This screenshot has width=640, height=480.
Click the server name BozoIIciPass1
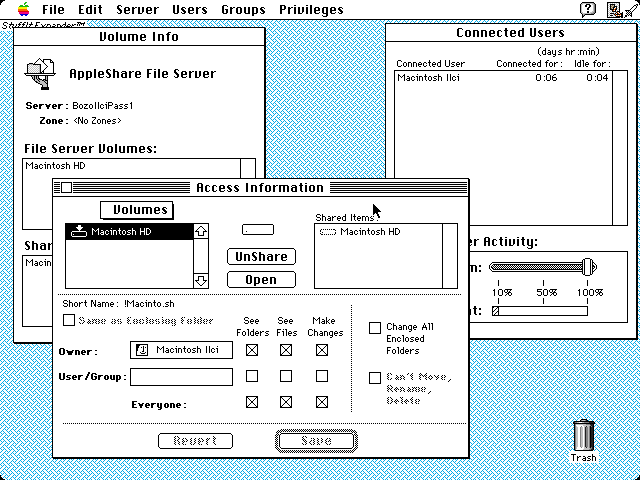[103, 106]
